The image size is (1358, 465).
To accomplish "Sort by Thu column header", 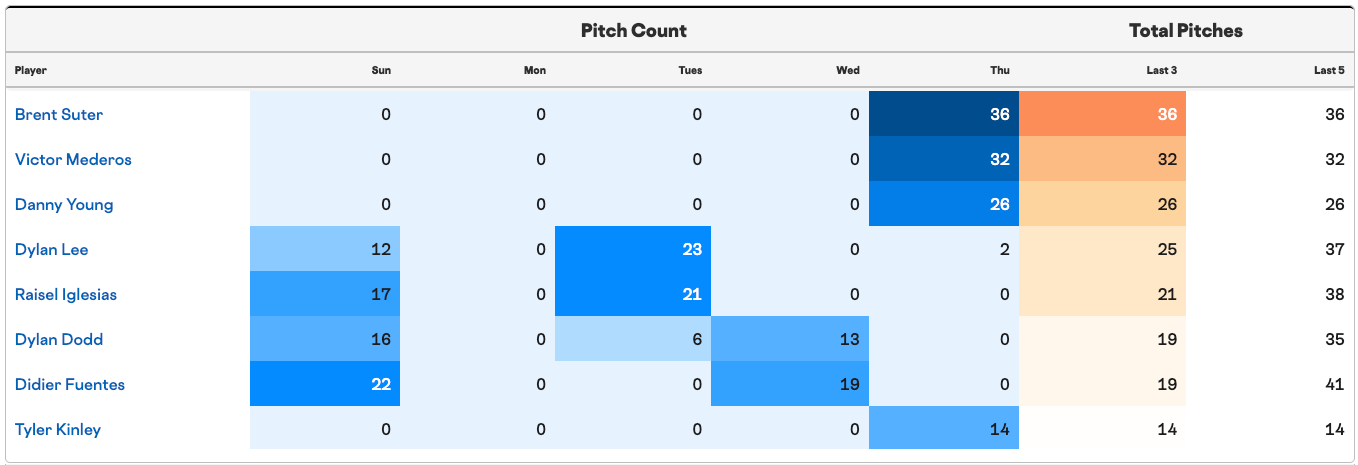I will click(x=1000, y=70).
